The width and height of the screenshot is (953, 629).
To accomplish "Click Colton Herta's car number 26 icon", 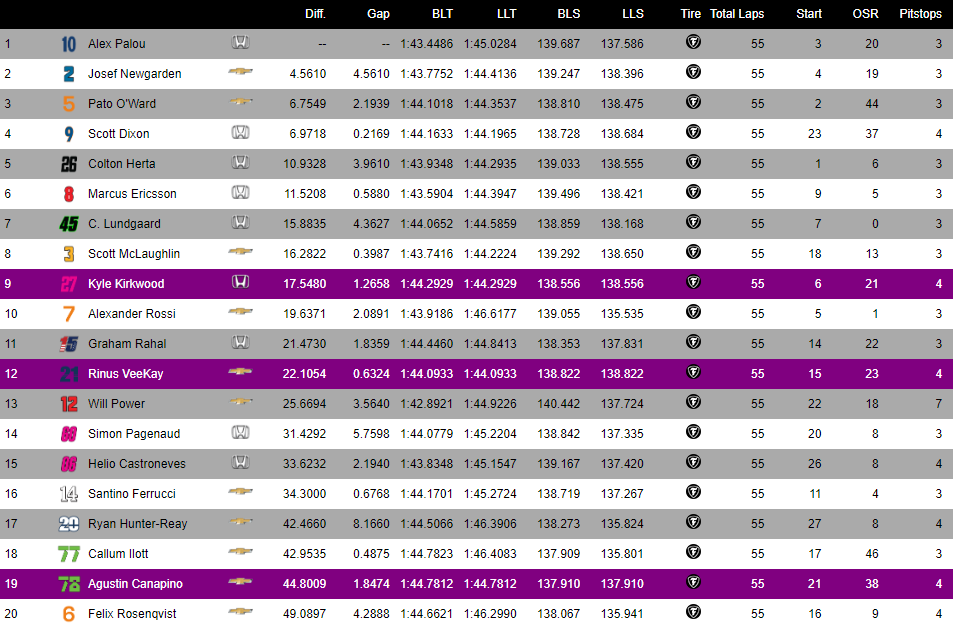I will coord(68,164).
